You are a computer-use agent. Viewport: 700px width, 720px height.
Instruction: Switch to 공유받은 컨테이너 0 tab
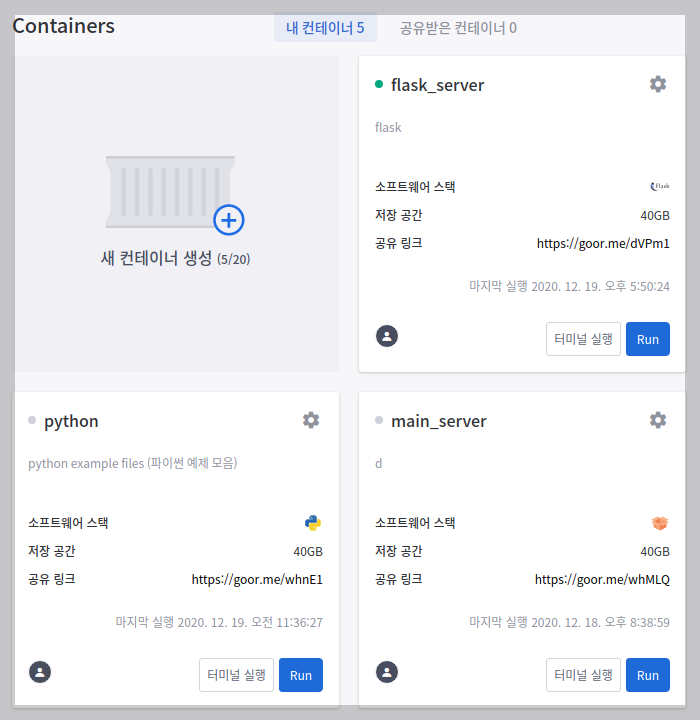(x=458, y=28)
